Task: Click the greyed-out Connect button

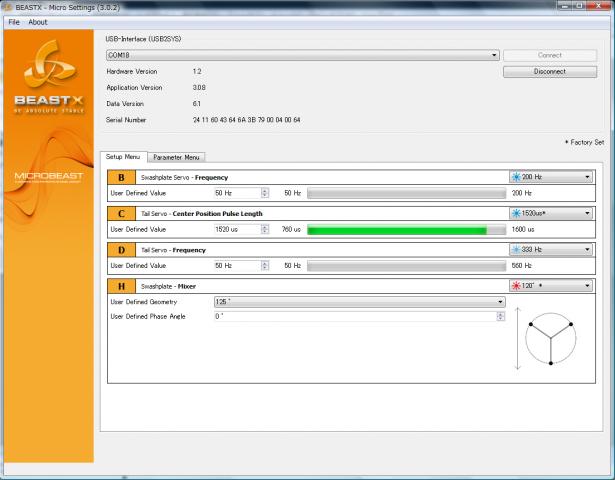Action: click(x=550, y=55)
